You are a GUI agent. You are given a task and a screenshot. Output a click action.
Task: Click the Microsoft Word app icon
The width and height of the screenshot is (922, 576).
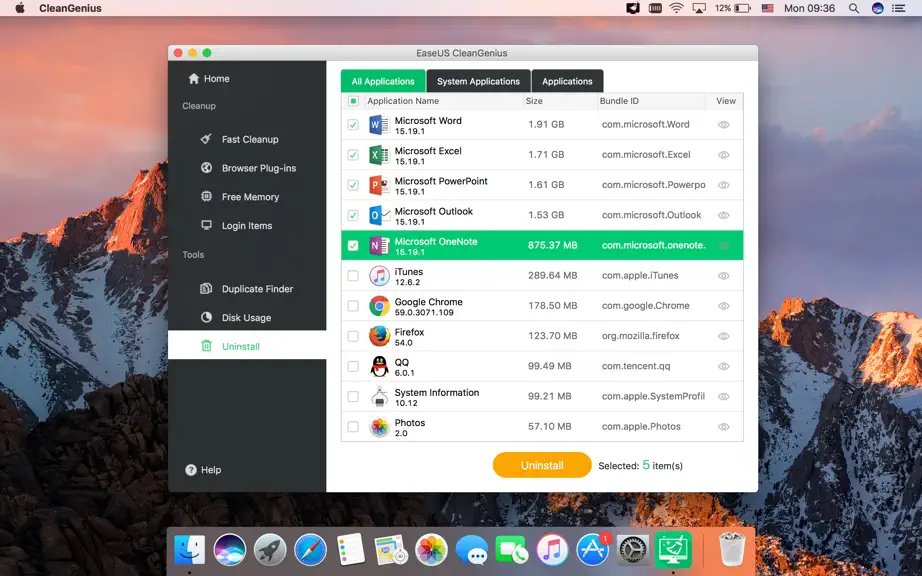coord(379,125)
